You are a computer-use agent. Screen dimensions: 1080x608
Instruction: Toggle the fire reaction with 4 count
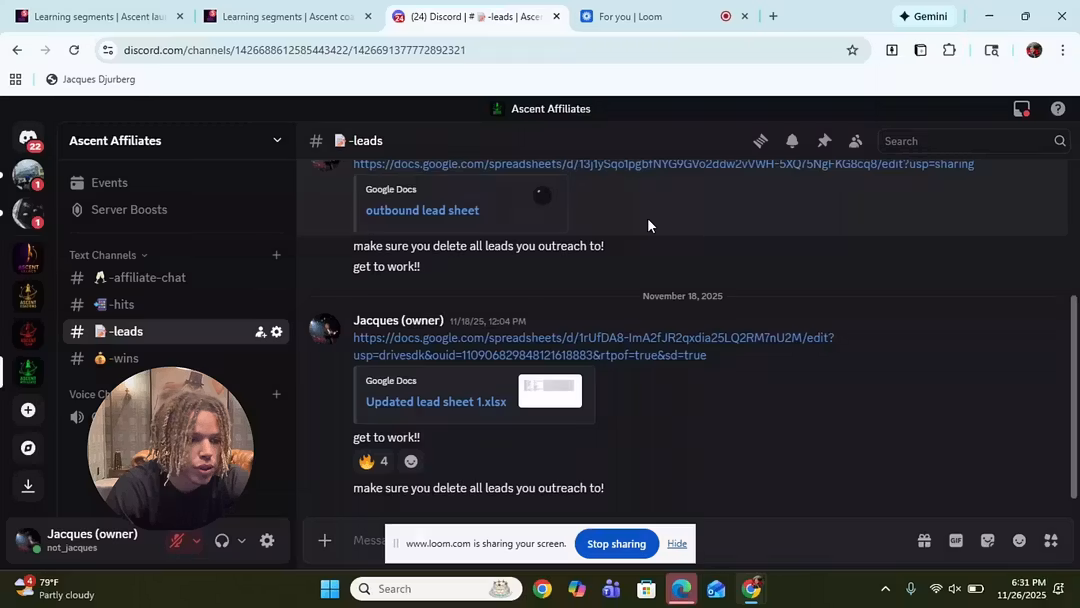(373, 461)
